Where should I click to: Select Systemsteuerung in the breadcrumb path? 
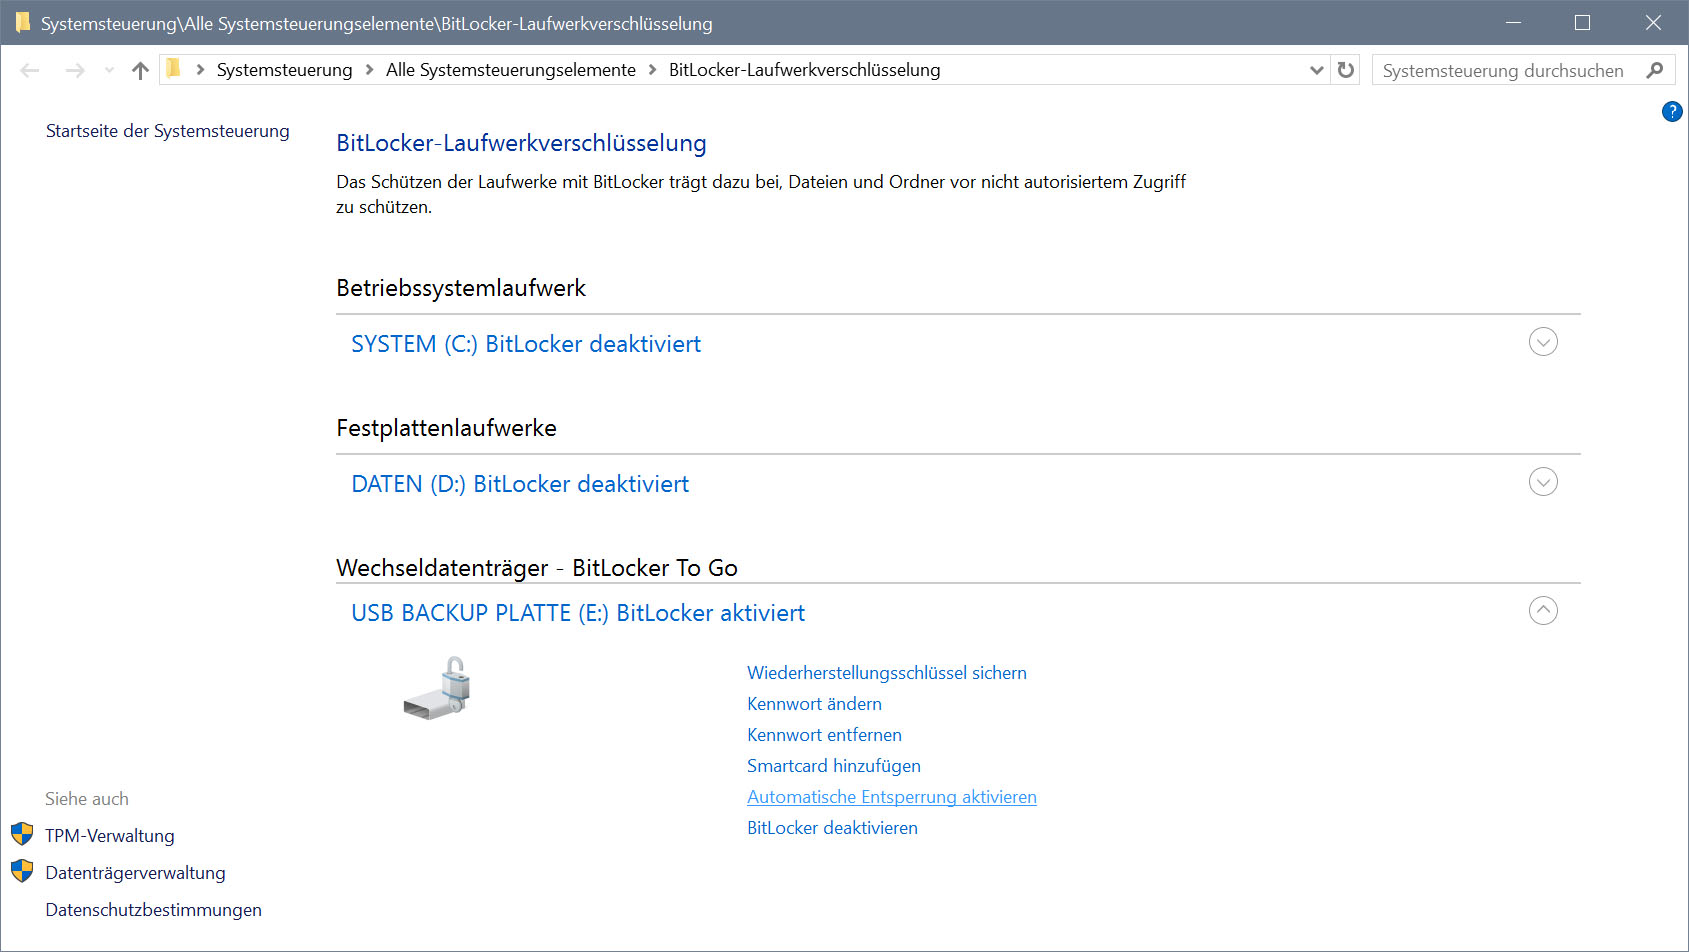[284, 70]
